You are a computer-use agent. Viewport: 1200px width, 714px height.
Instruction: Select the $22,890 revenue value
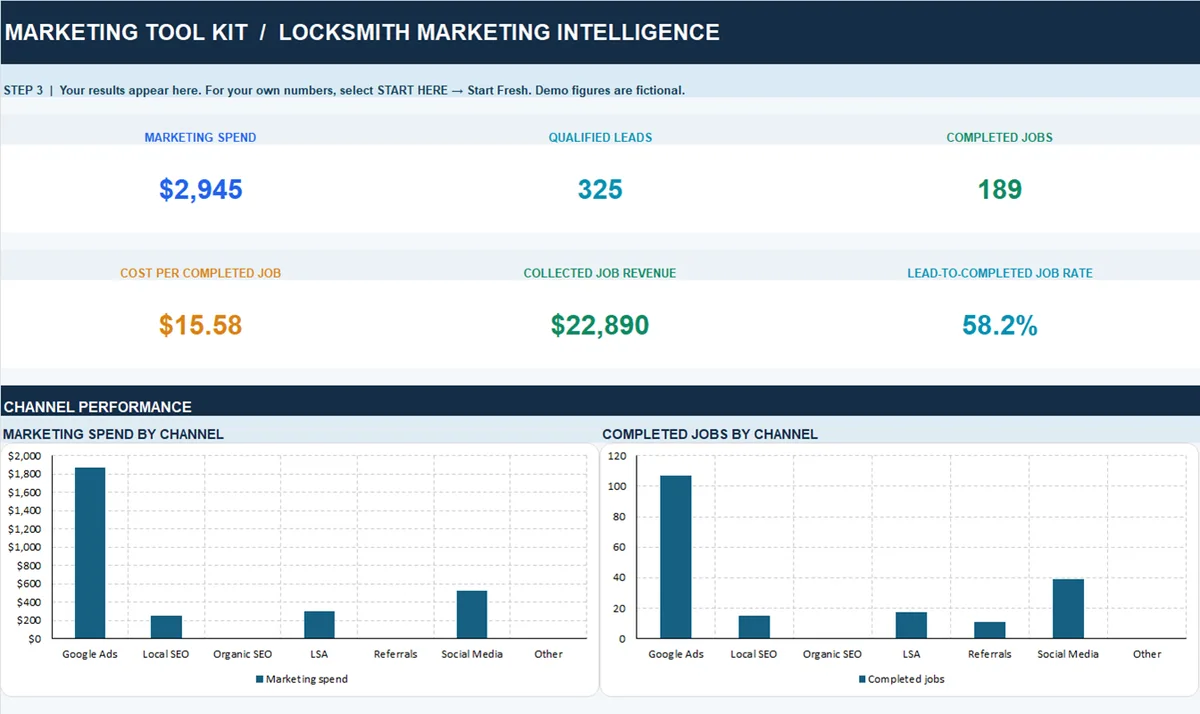[x=600, y=325]
